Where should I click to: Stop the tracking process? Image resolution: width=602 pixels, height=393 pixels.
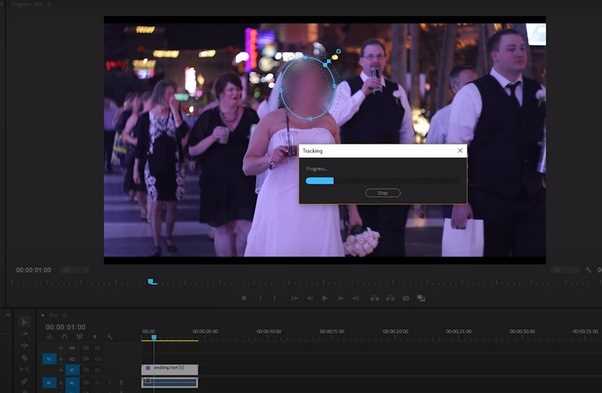pos(383,193)
